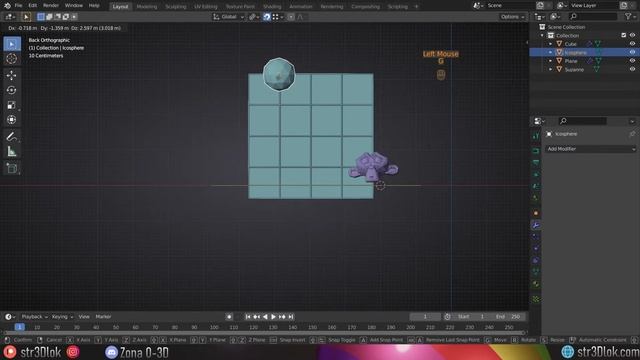640x360 pixels.
Task: Expand the Cube item in outliner
Action: 550,44
